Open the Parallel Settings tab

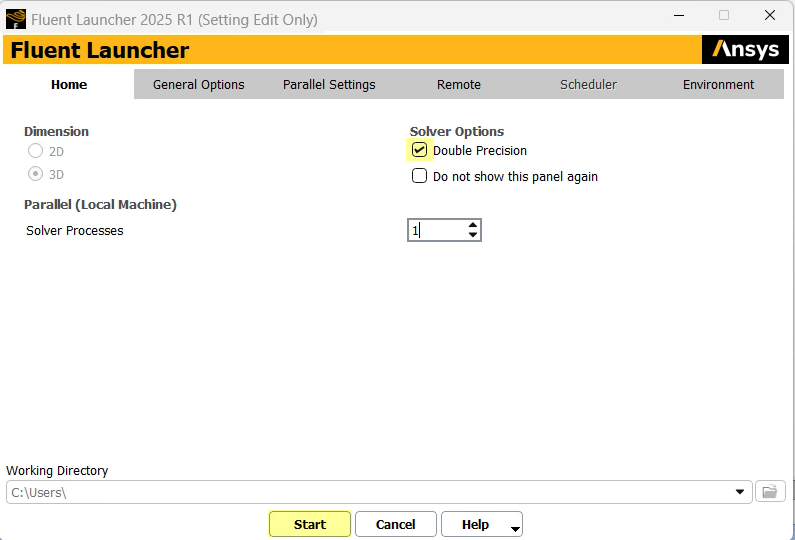click(x=329, y=85)
